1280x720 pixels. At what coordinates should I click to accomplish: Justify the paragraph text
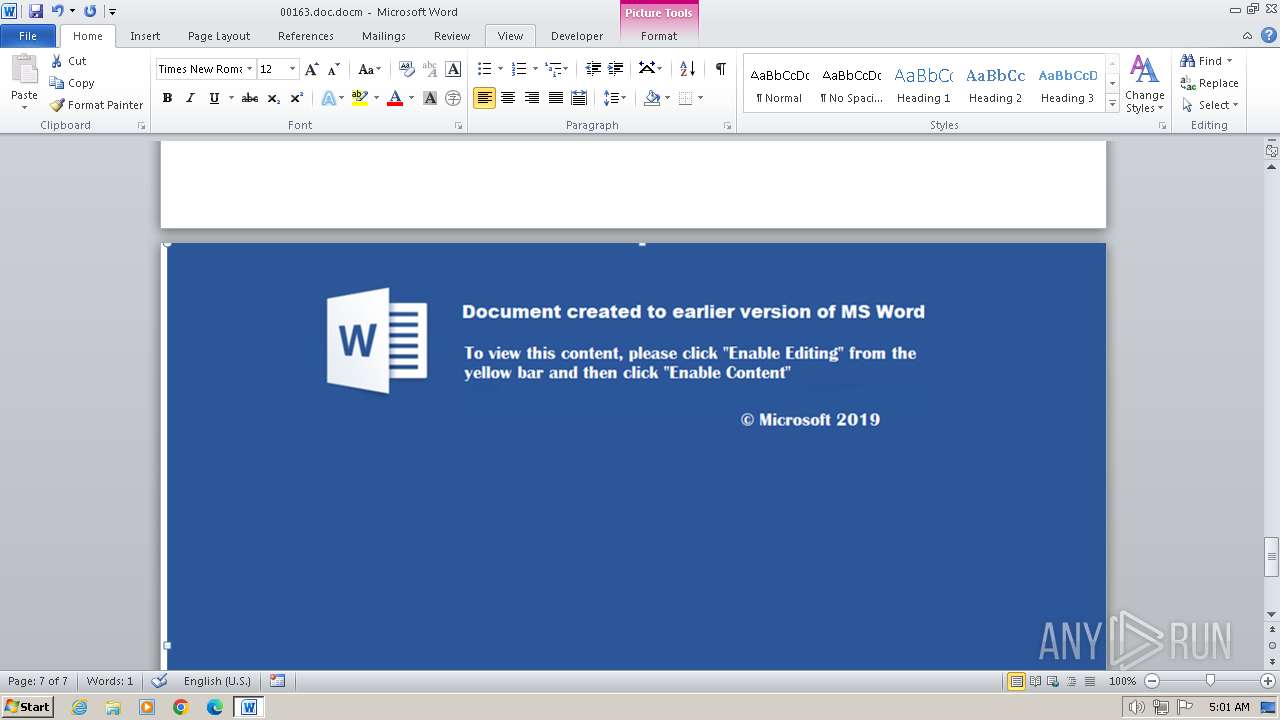click(x=555, y=98)
